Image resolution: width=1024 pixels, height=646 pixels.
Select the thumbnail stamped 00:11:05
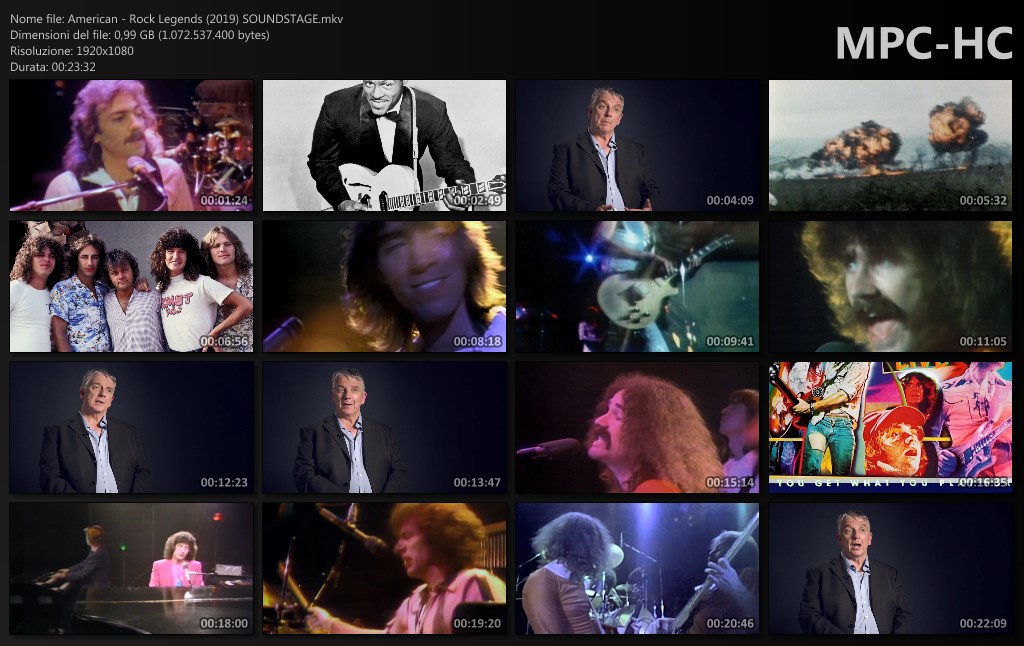pyautogui.click(x=890, y=287)
